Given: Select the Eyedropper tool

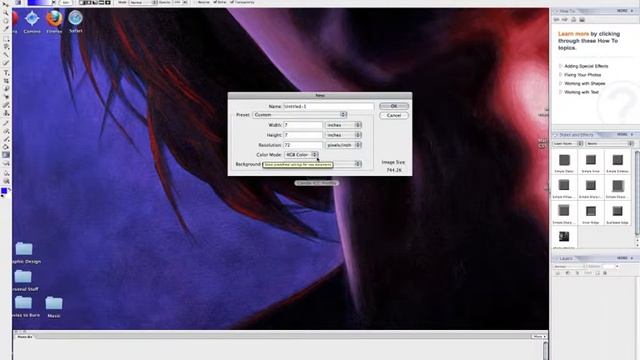Looking at the screenshot, I should 6,29.
